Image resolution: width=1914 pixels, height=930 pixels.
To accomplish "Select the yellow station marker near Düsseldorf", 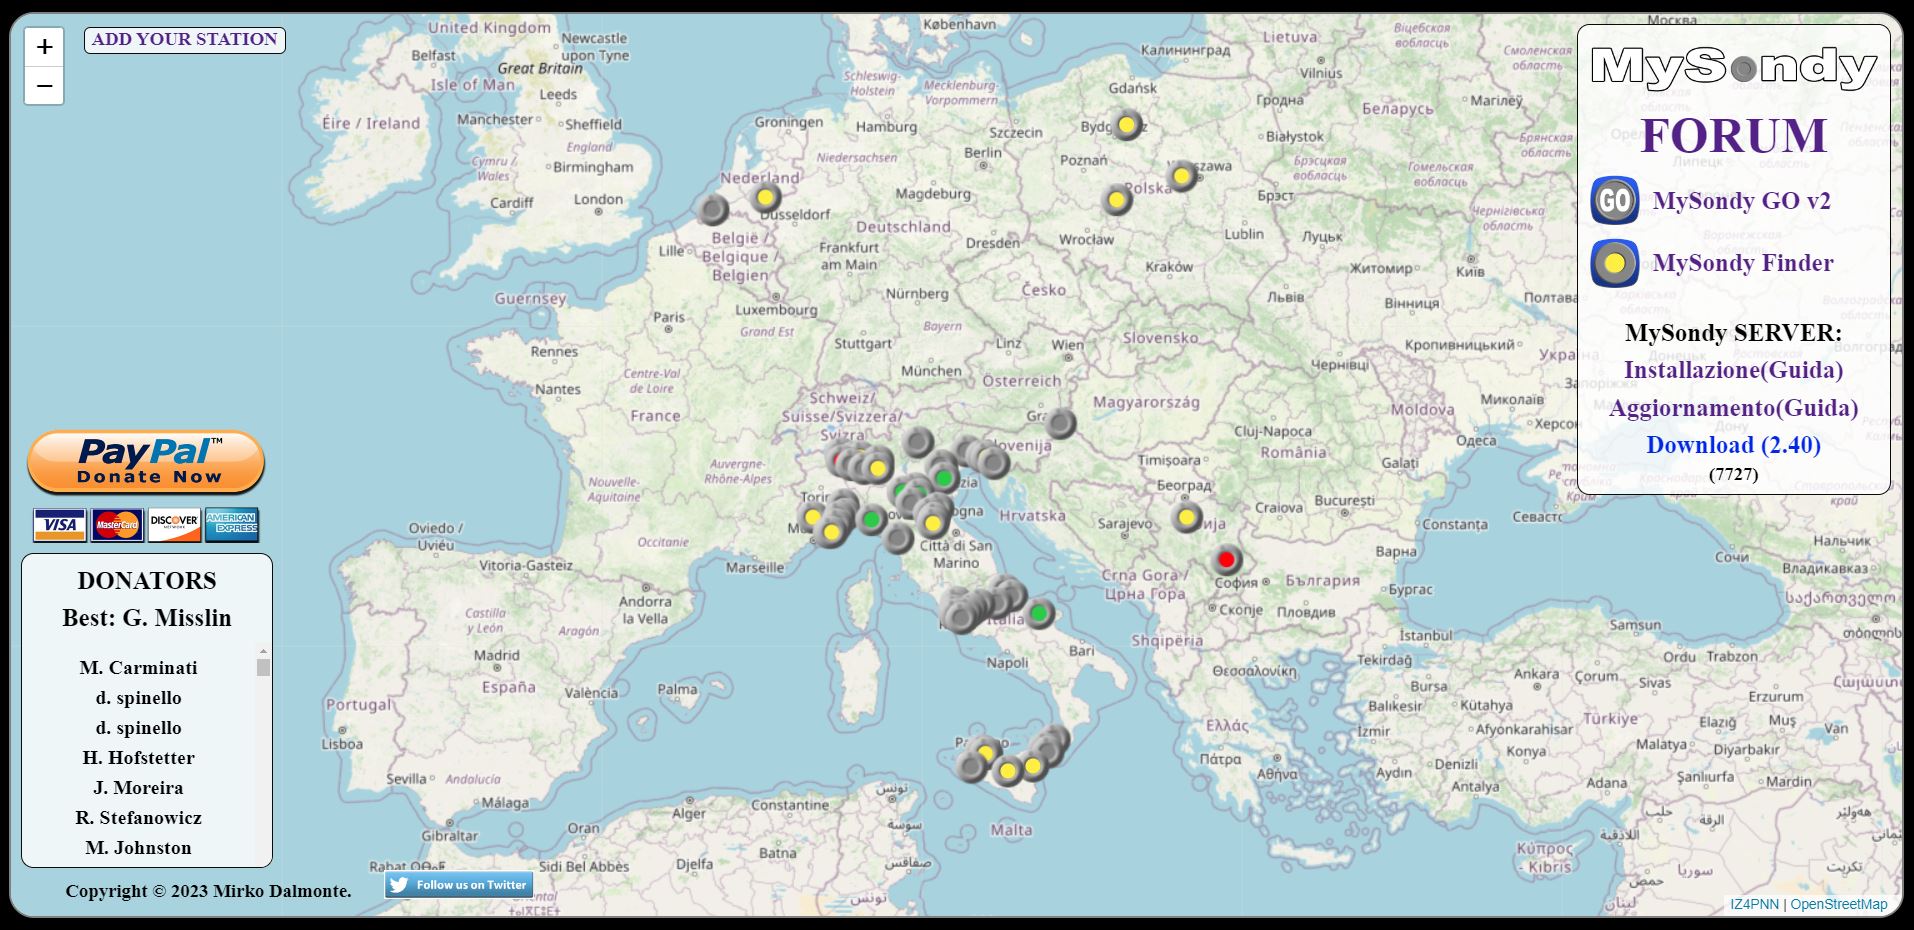I will point(766,198).
